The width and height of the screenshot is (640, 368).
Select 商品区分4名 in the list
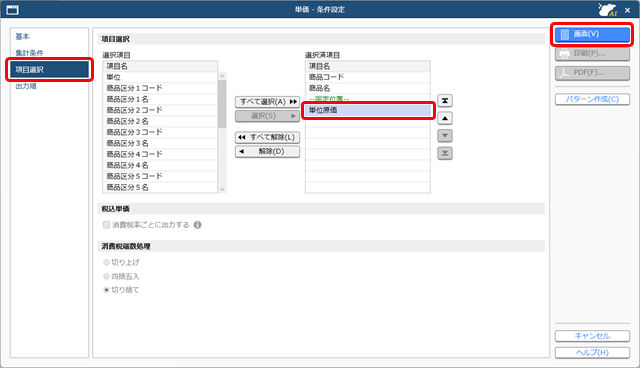[x=160, y=165]
